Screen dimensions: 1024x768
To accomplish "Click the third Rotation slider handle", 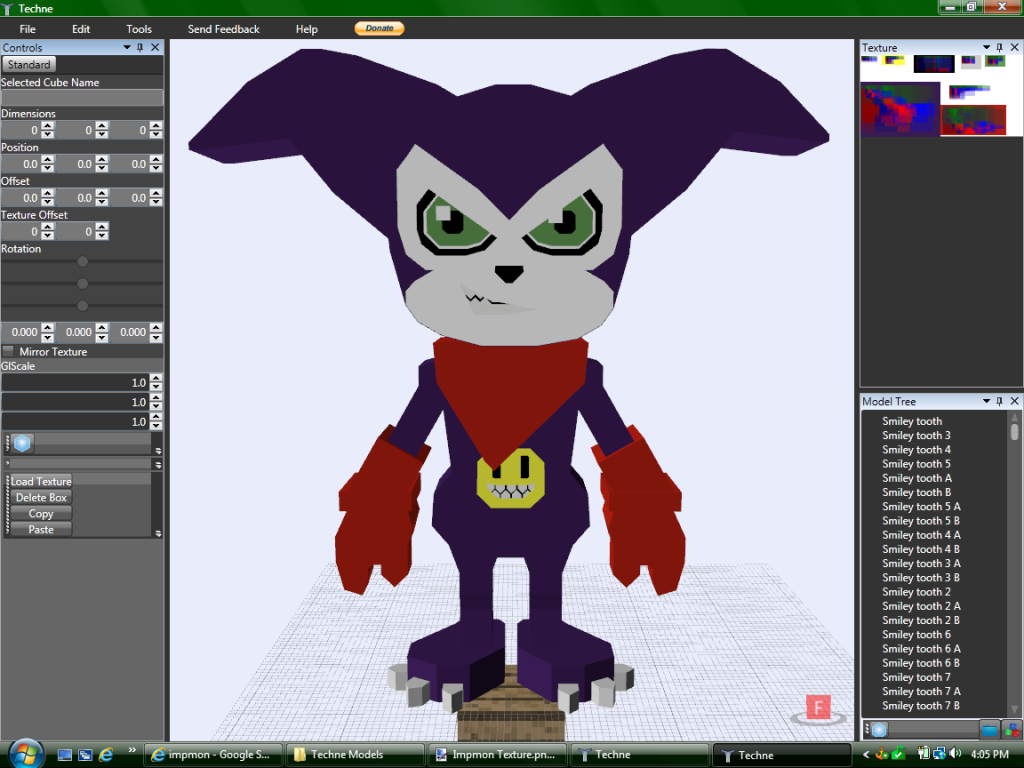I will 82,306.
